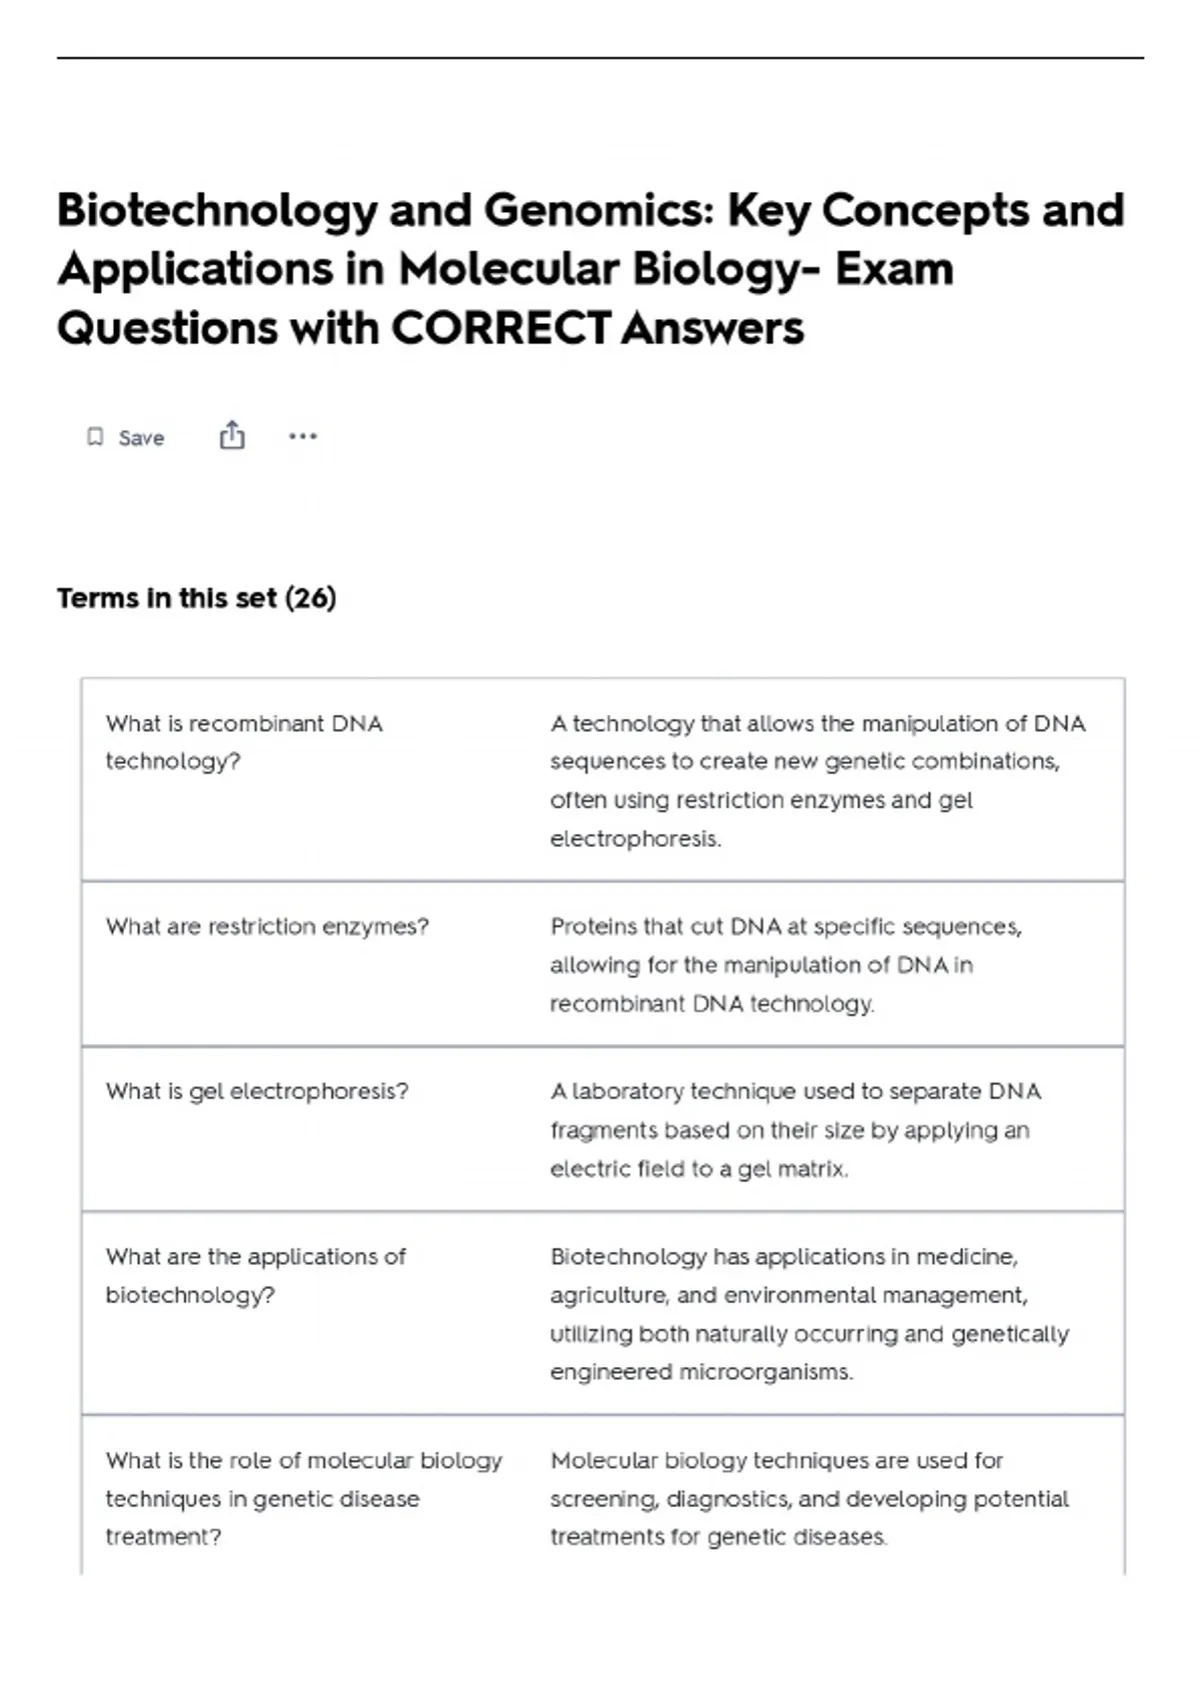
Task: Click the bookmark Save icon
Action: (x=95, y=437)
